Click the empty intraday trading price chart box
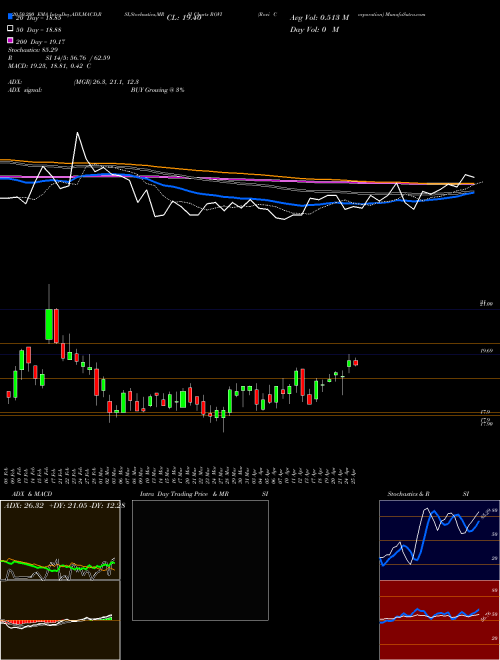The height and width of the screenshot is (660, 500). (x=200, y=560)
